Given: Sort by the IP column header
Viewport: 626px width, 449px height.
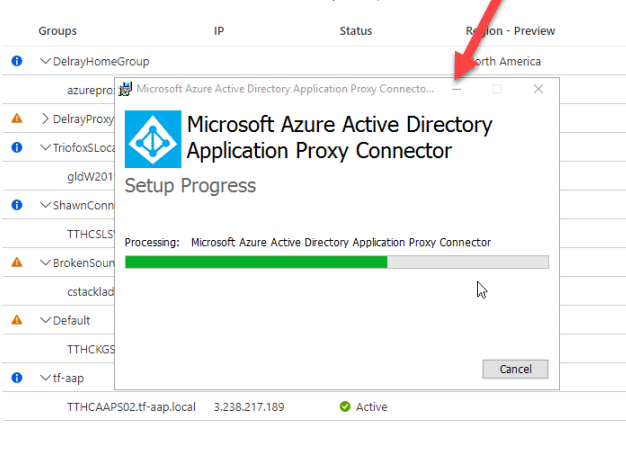Looking at the screenshot, I should pos(219,31).
